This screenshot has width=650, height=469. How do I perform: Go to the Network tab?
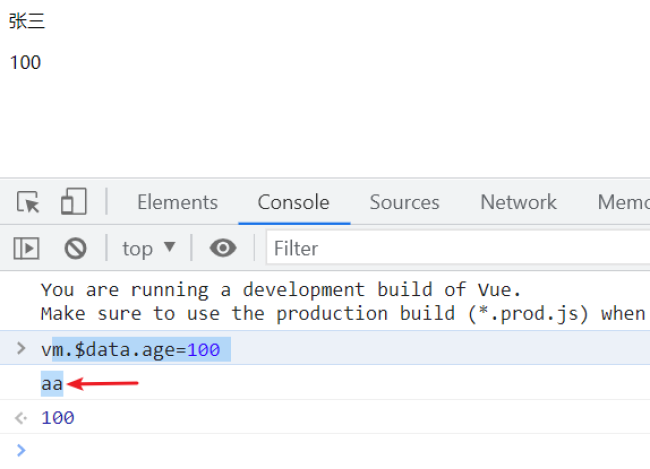(518, 202)
